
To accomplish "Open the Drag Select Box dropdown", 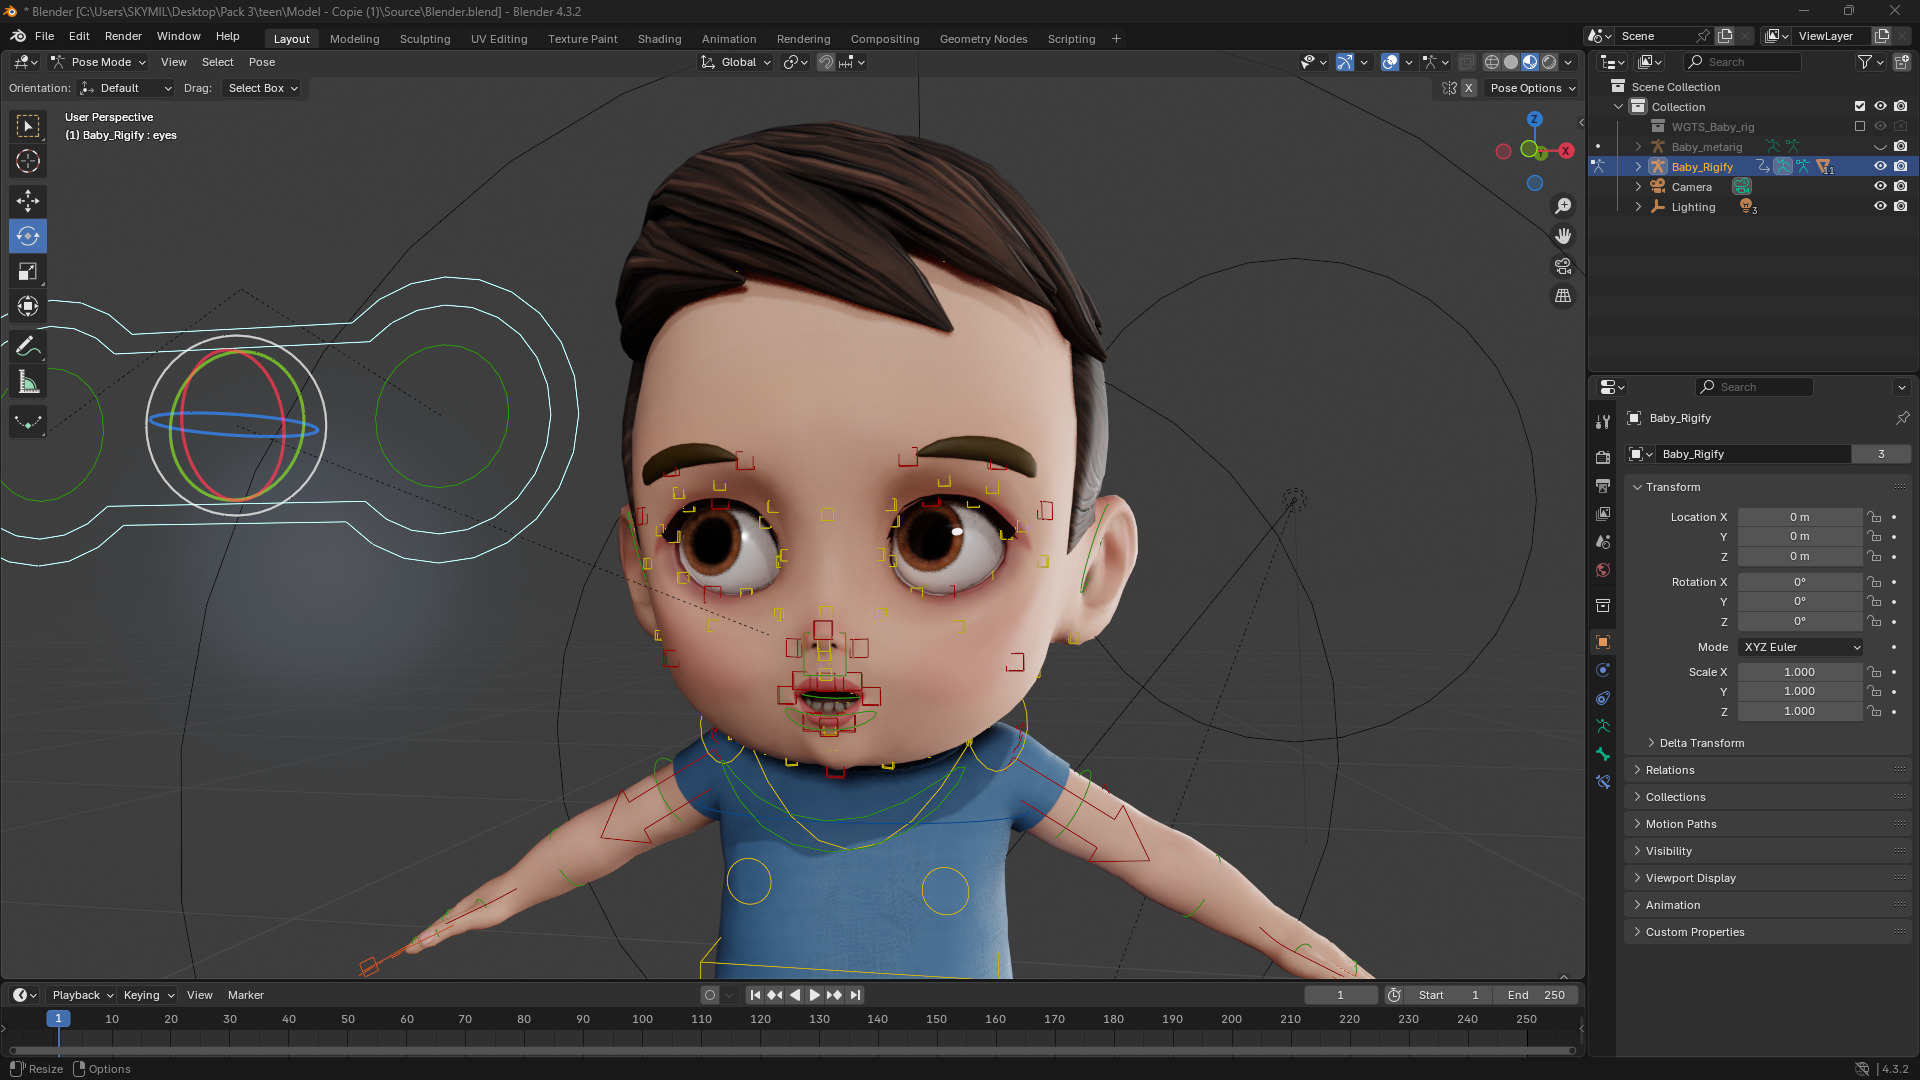I will click(262, 88).
